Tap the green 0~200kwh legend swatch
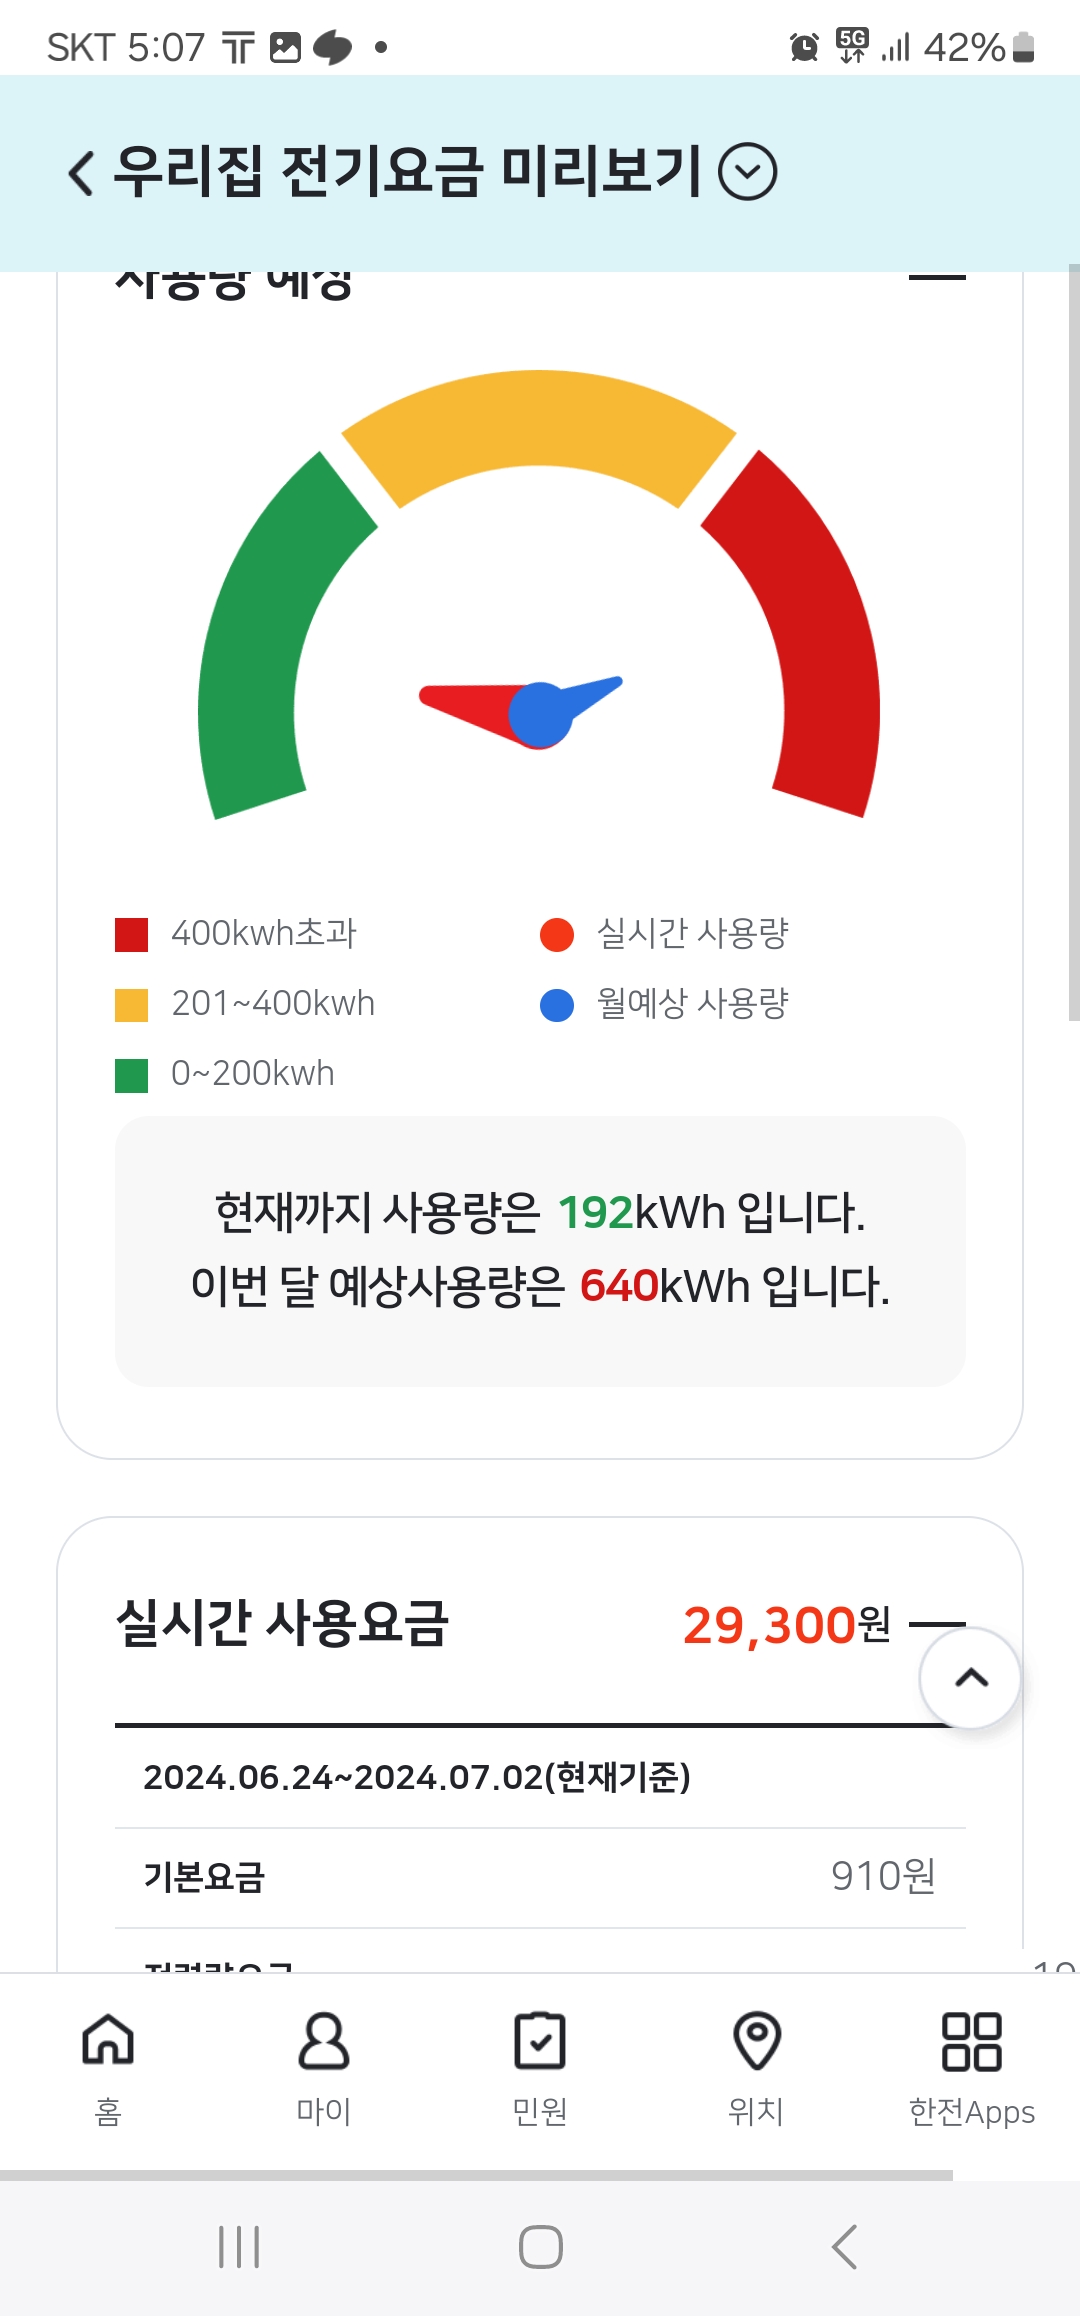This screenshot has height=2316, width=1080. click(x=132, y=1075)
